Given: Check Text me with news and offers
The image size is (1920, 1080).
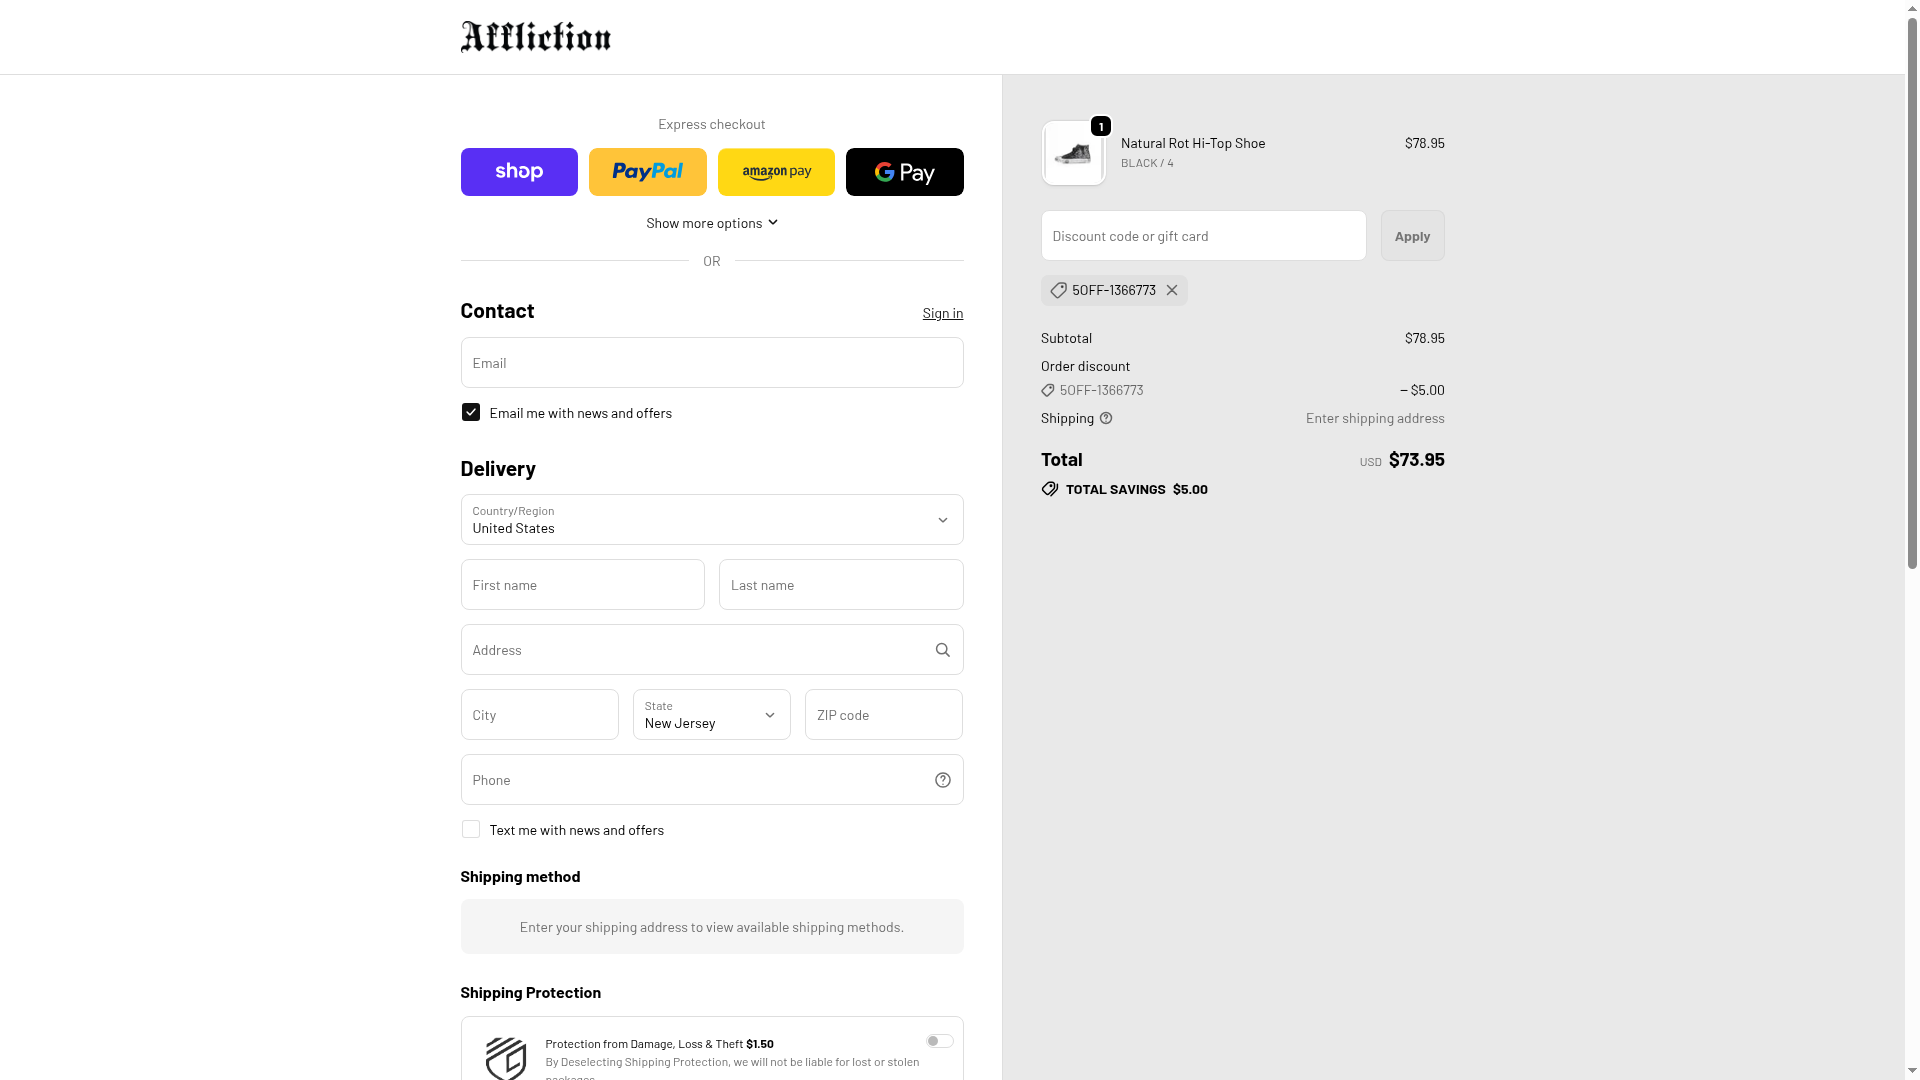Looking at the screenshot, I should pos(471,829).
